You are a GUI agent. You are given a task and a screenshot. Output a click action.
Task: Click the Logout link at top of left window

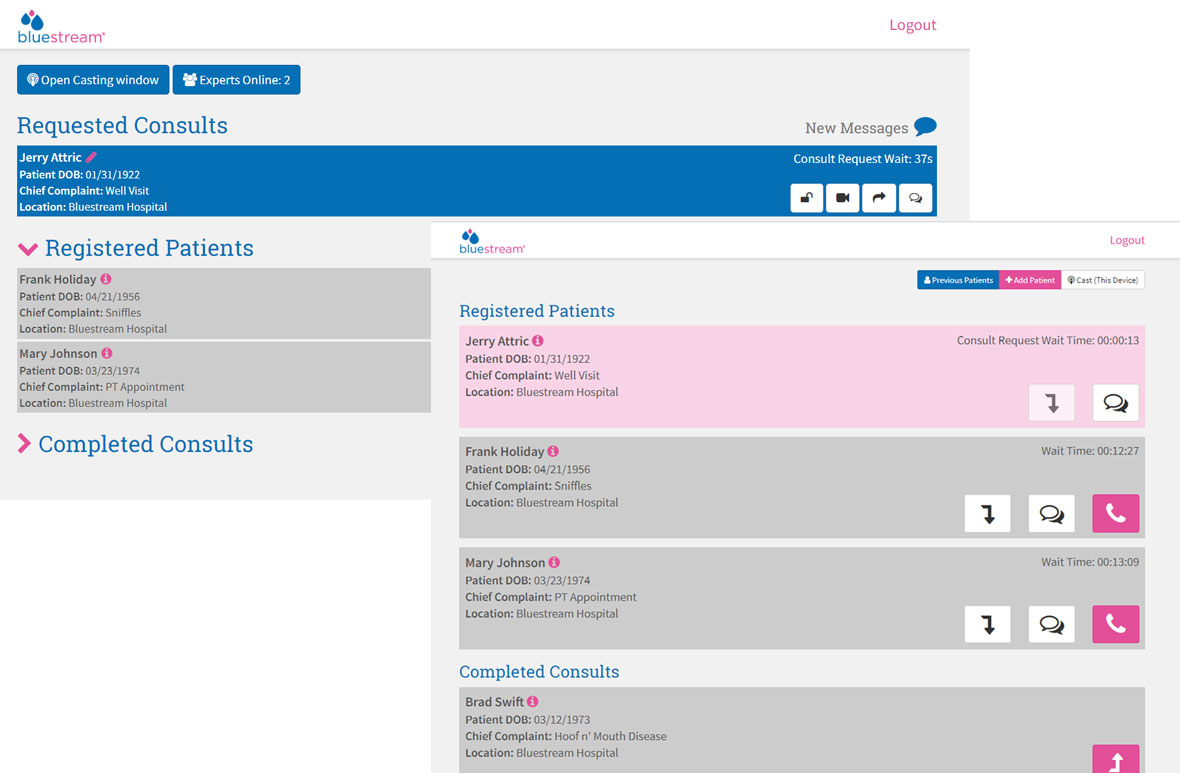click(912, 25)
